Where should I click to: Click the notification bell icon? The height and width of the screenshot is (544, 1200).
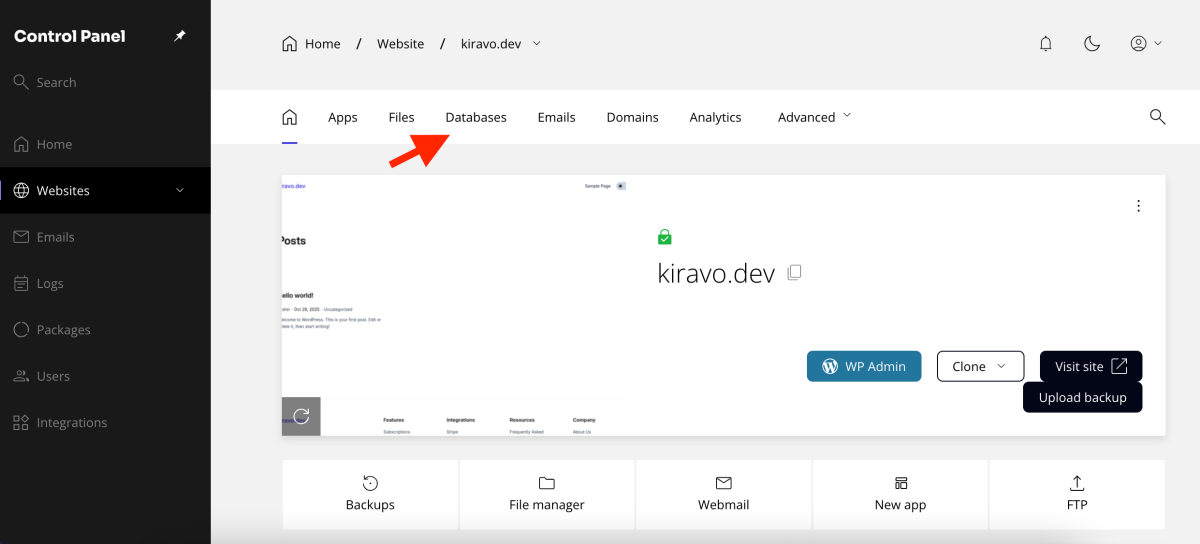(1046, 44)
